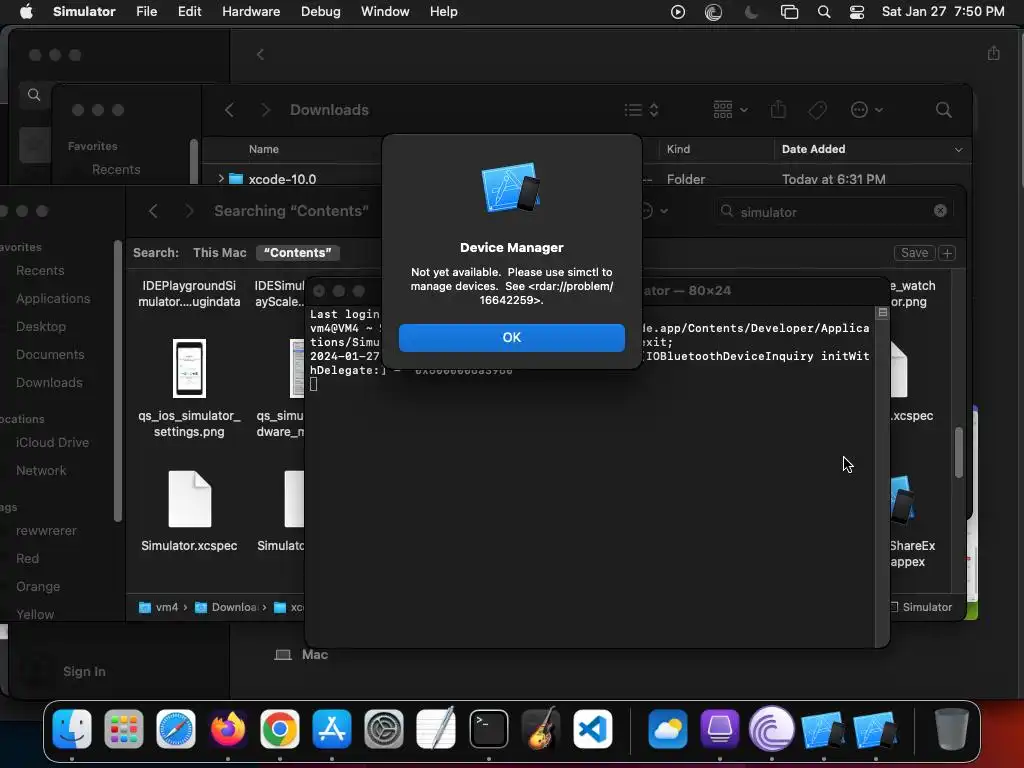Open the Apple menu
Image resolution: width=1024 pixels, height=768 pixels.
(26, 12)
